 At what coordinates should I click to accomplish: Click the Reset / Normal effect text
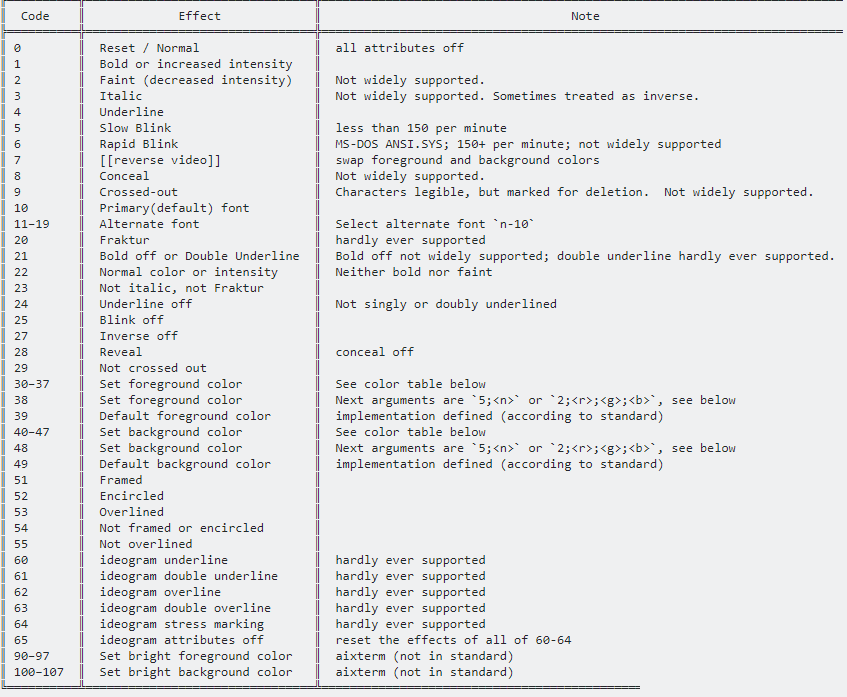click(x=149, y=48)
